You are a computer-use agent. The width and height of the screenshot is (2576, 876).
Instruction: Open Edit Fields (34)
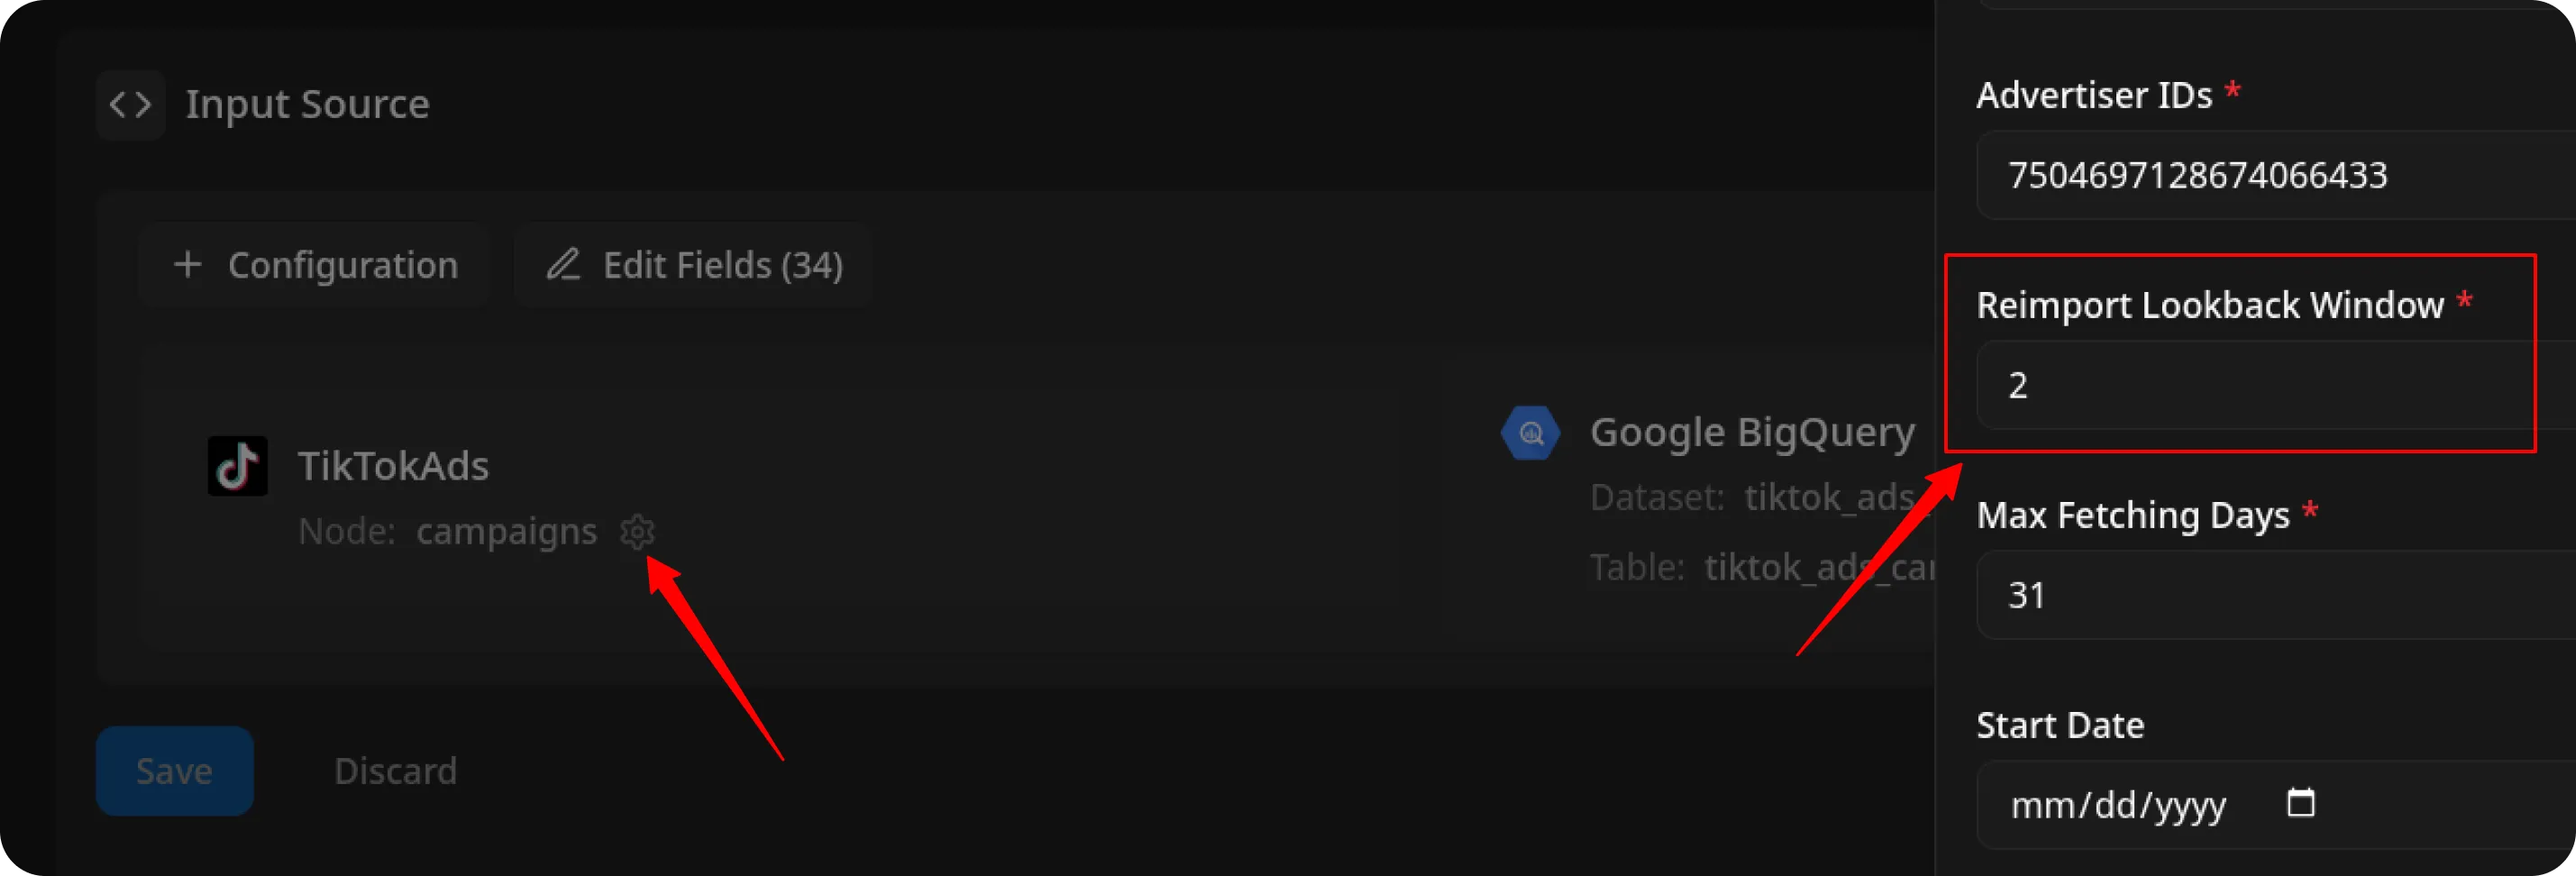693,265
